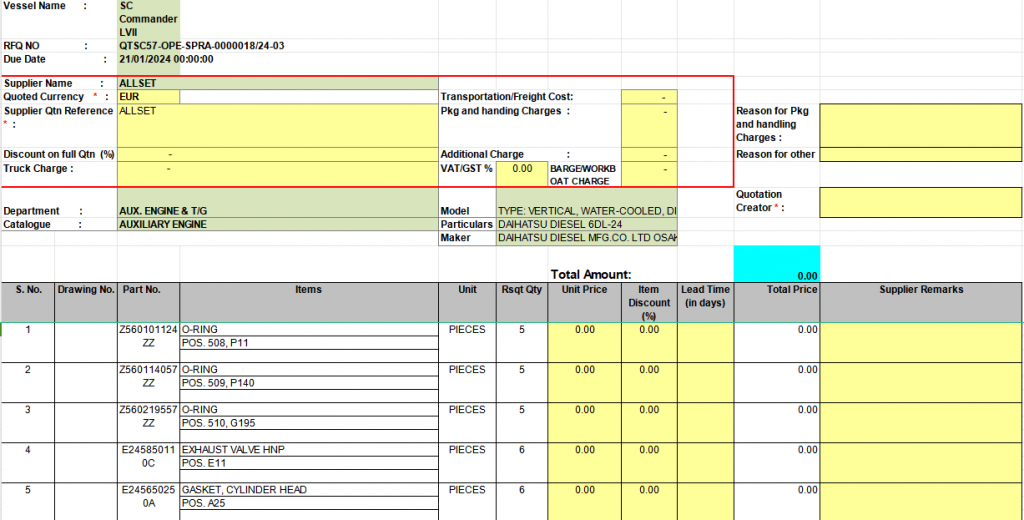Select the Quoted Currency cell containing EUR

pyautogui.click(x=148, y=97)
